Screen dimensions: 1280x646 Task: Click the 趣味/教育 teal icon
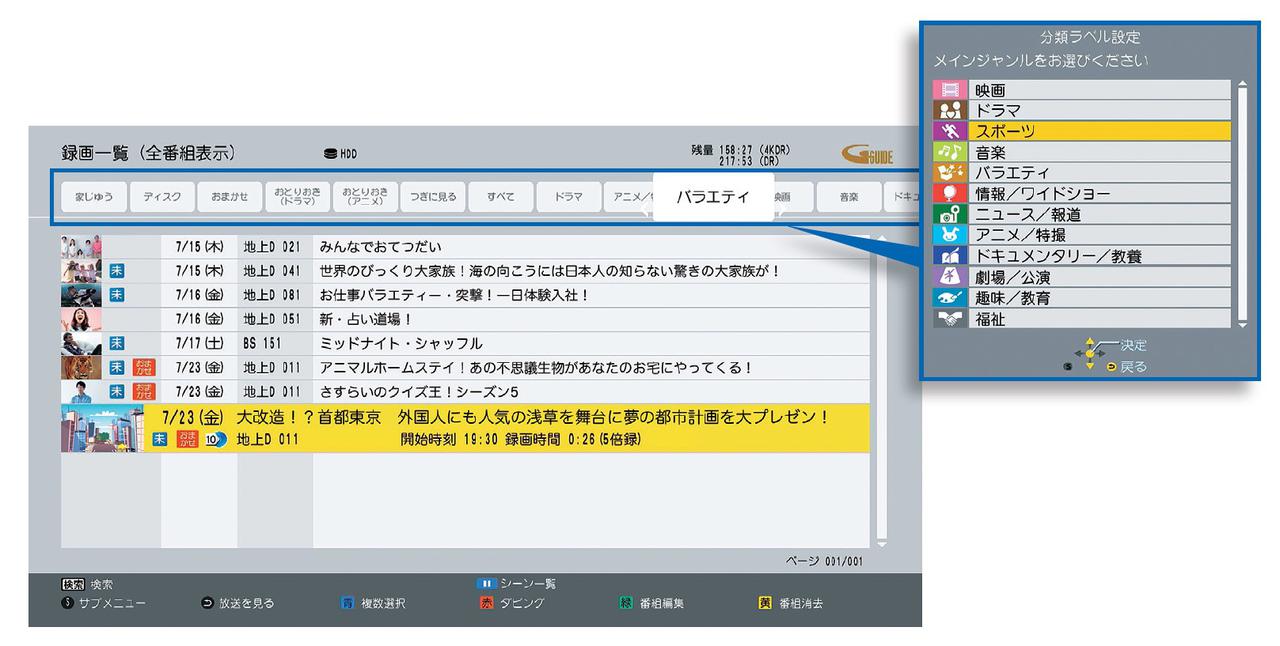click(950, 299)
